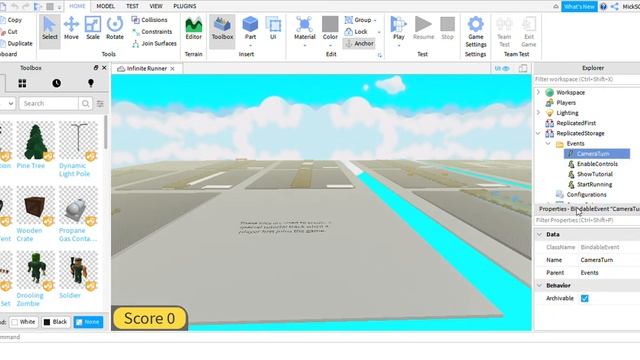Collapse the ReplicatedStorage node
Viewport: 640px width, 360px height.
(538, 133)
